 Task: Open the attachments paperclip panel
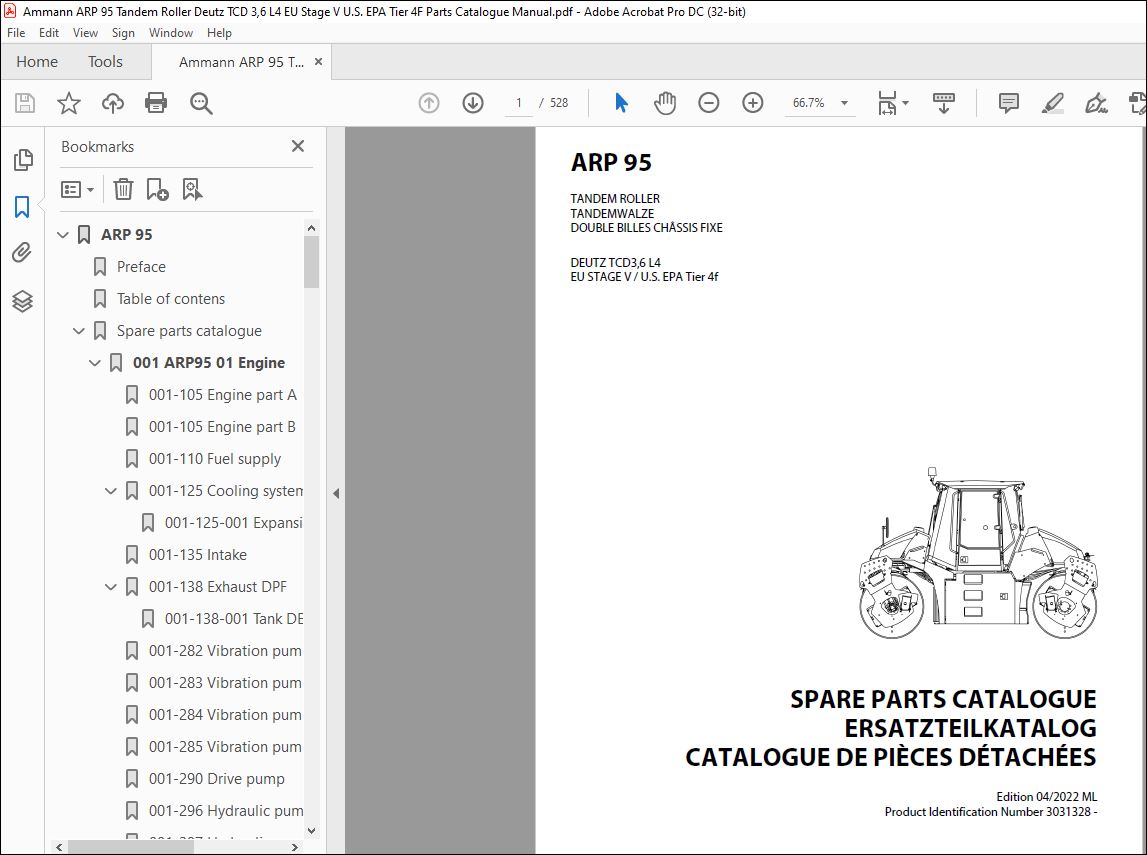tap(22, 253)
